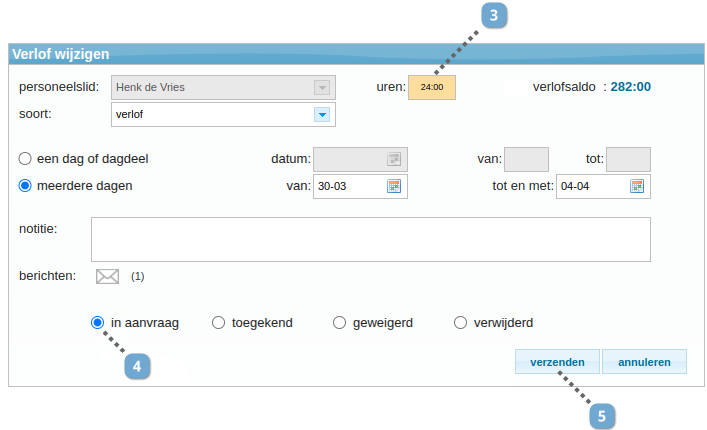Screen dimensions: 707x430
Task: Mark the leave as 'toegekend'
Action: pyautogui.click(x=218, y=322)
